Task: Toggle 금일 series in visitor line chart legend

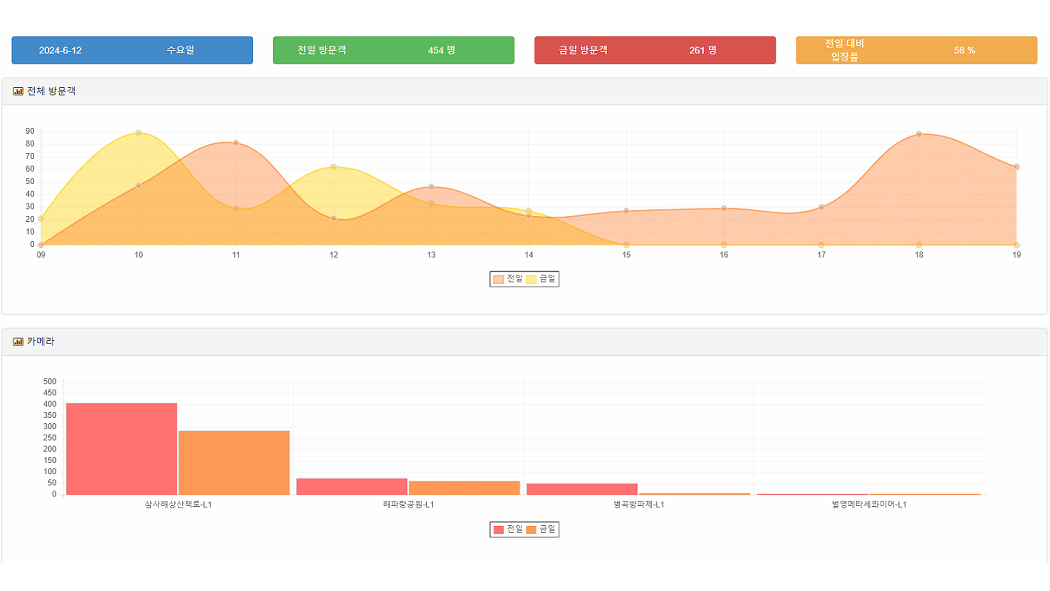Action: tap(541, 279)
